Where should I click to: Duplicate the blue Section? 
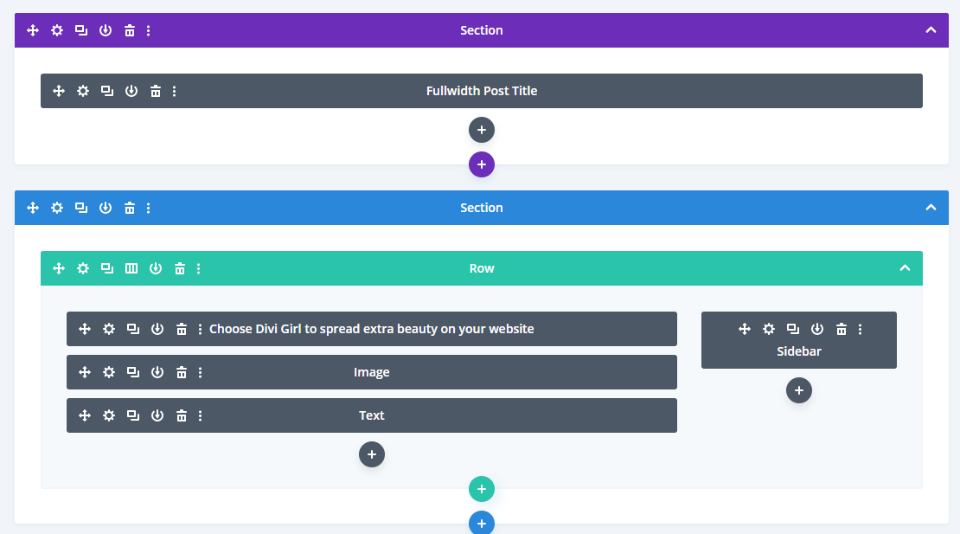[81, 208]
